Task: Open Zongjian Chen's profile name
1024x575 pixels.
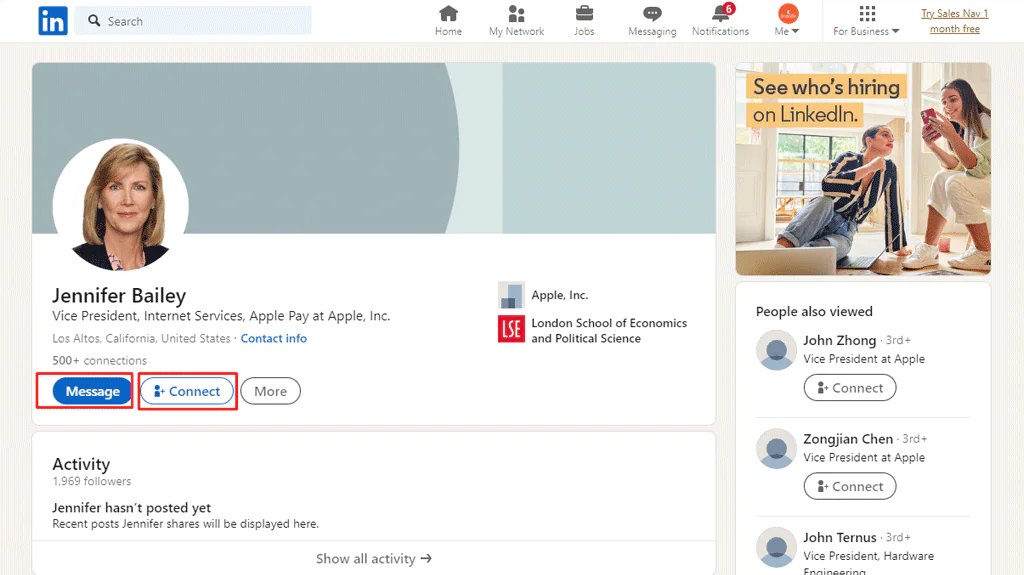Action: coord(848,439)
